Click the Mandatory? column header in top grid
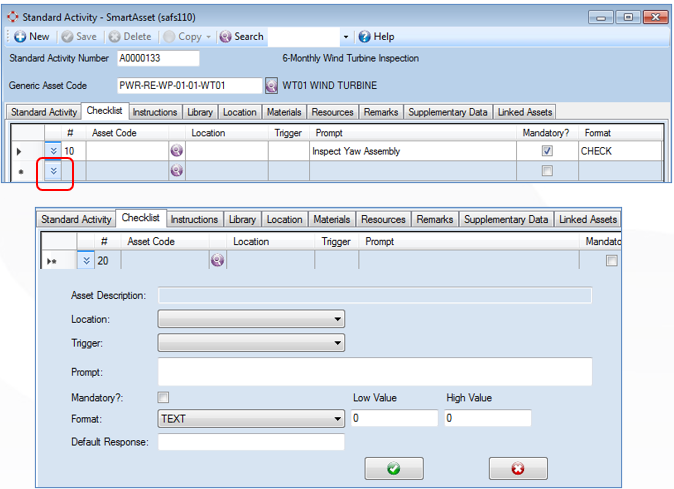This screenshot has width=674, height=489. click(546, 133)
